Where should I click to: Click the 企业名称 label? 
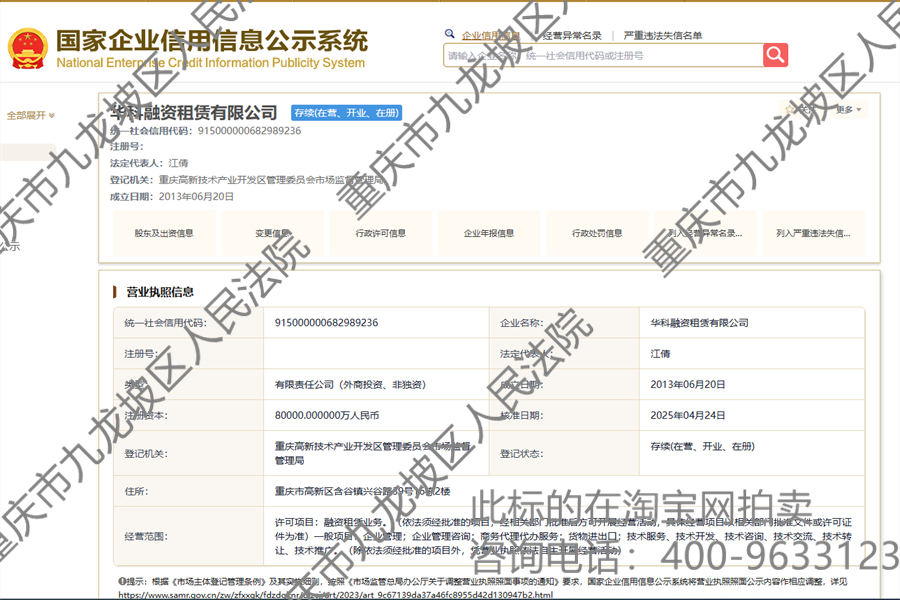click(521, 323)
